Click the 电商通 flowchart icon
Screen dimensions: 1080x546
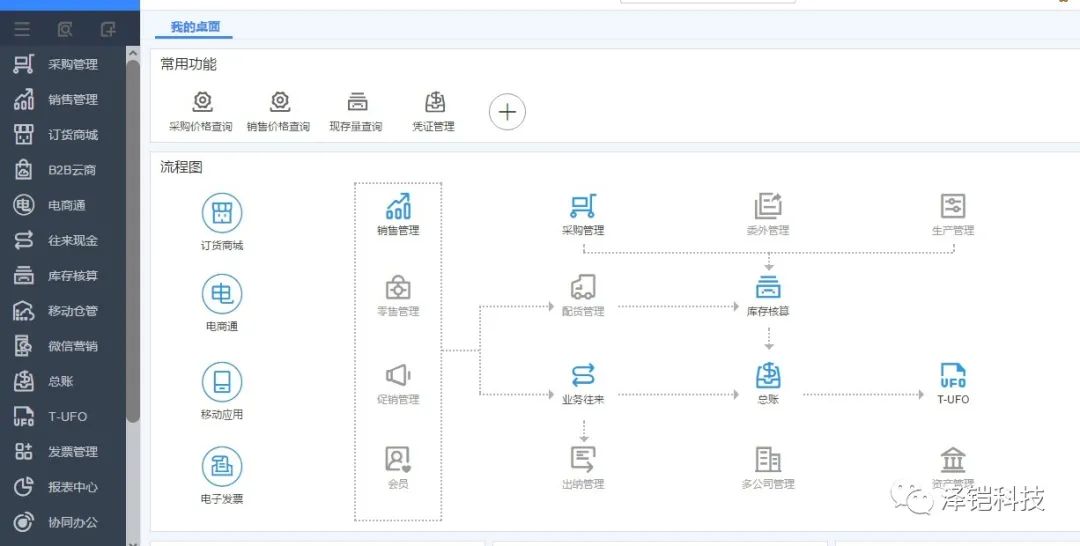click(222, 294)
